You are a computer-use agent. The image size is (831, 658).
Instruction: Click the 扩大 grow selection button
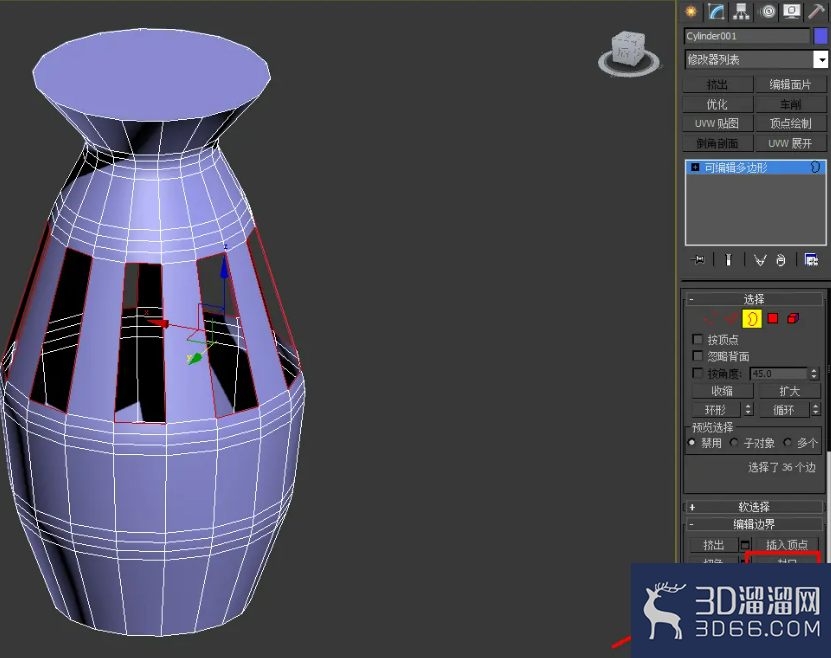click(789, 391)
